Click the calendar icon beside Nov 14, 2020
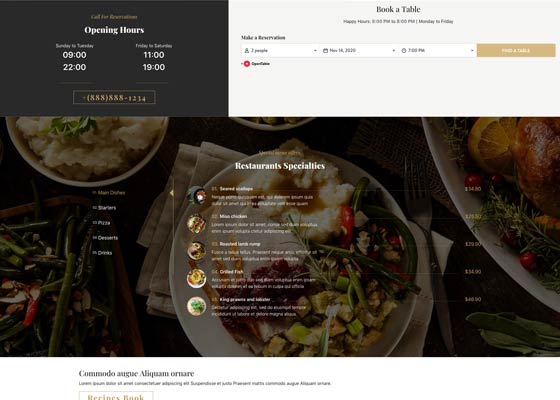 325,51
